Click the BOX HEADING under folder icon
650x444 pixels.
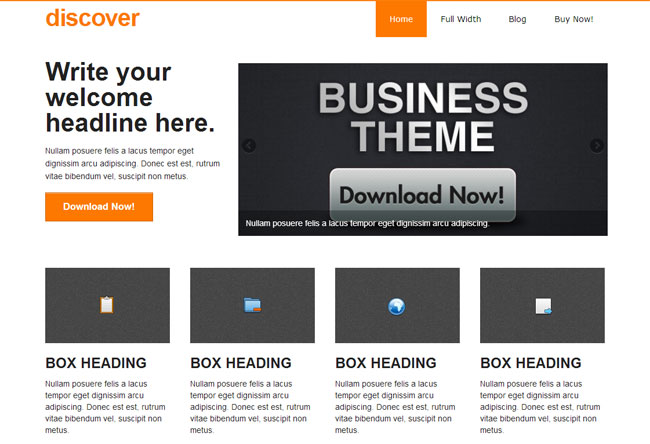point(241,363)
